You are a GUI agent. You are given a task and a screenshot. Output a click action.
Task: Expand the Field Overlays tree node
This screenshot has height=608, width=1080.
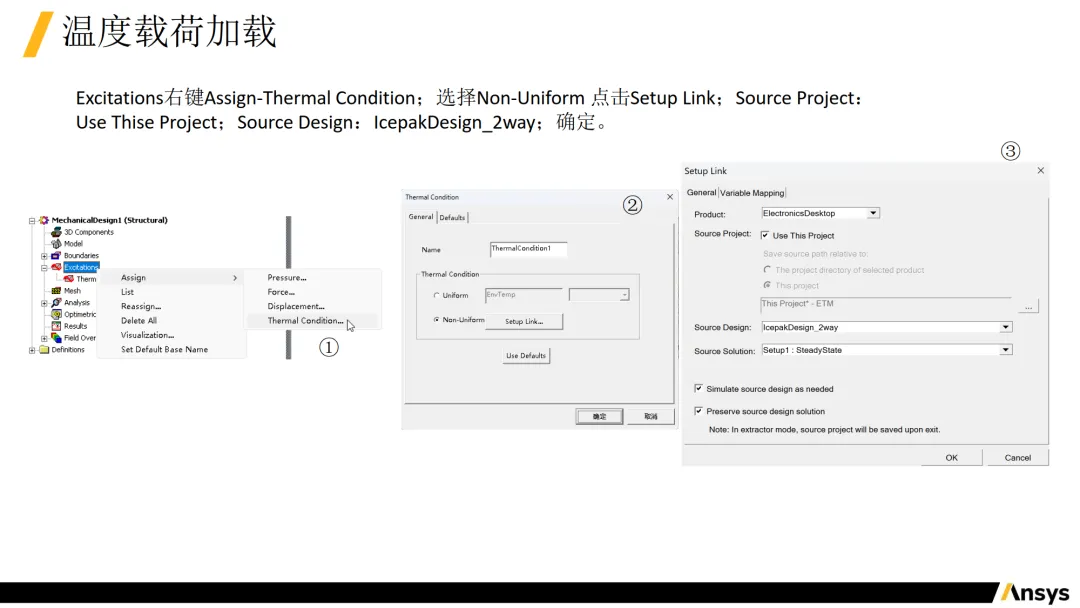pos(44,338)
